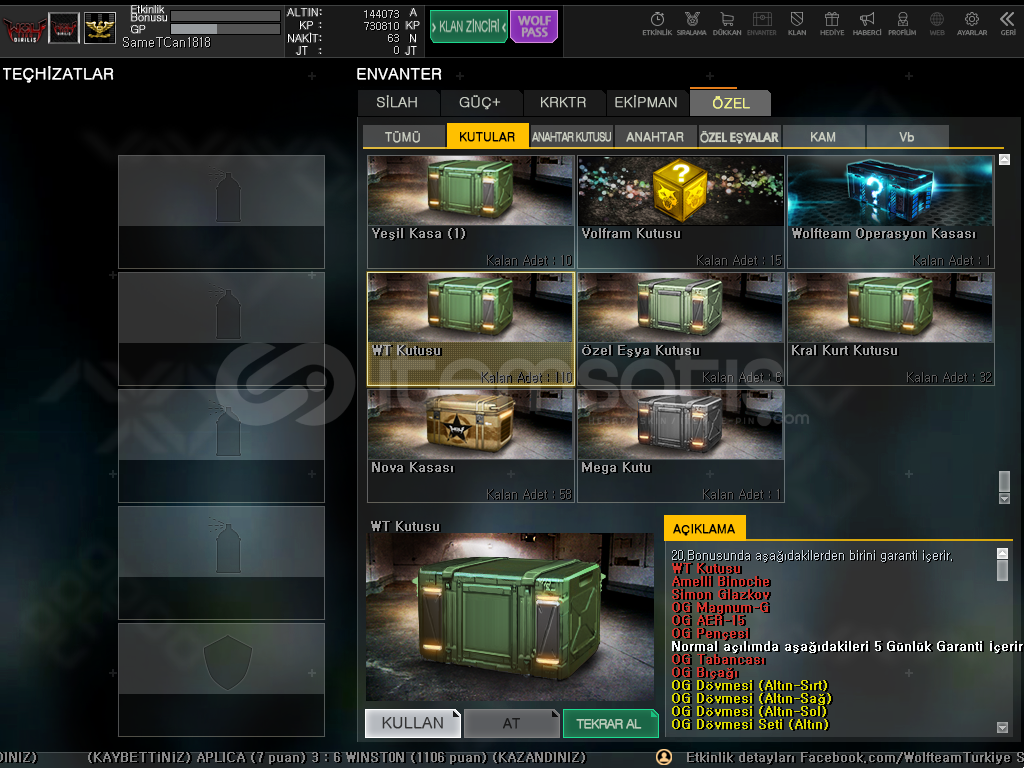
Task: Open the Dükkan shop cart icon
Action: click(x=727, y=23)
